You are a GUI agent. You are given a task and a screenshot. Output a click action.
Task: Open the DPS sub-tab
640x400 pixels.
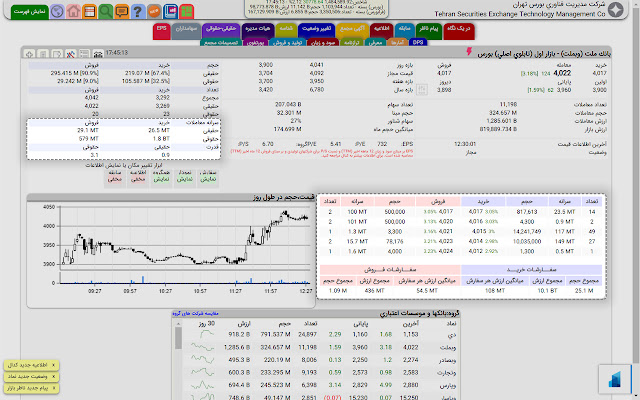[x=418, y=42]
